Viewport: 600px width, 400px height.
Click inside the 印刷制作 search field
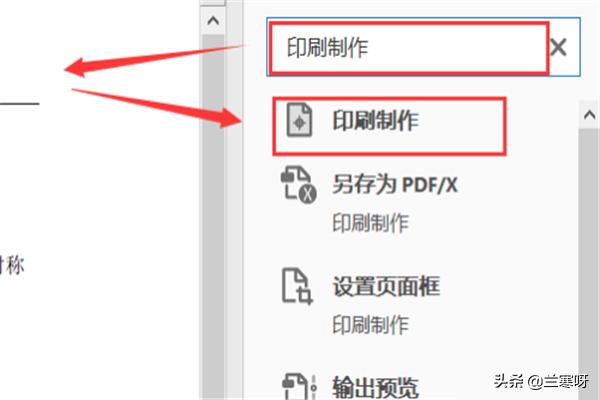tap(409, 47)
